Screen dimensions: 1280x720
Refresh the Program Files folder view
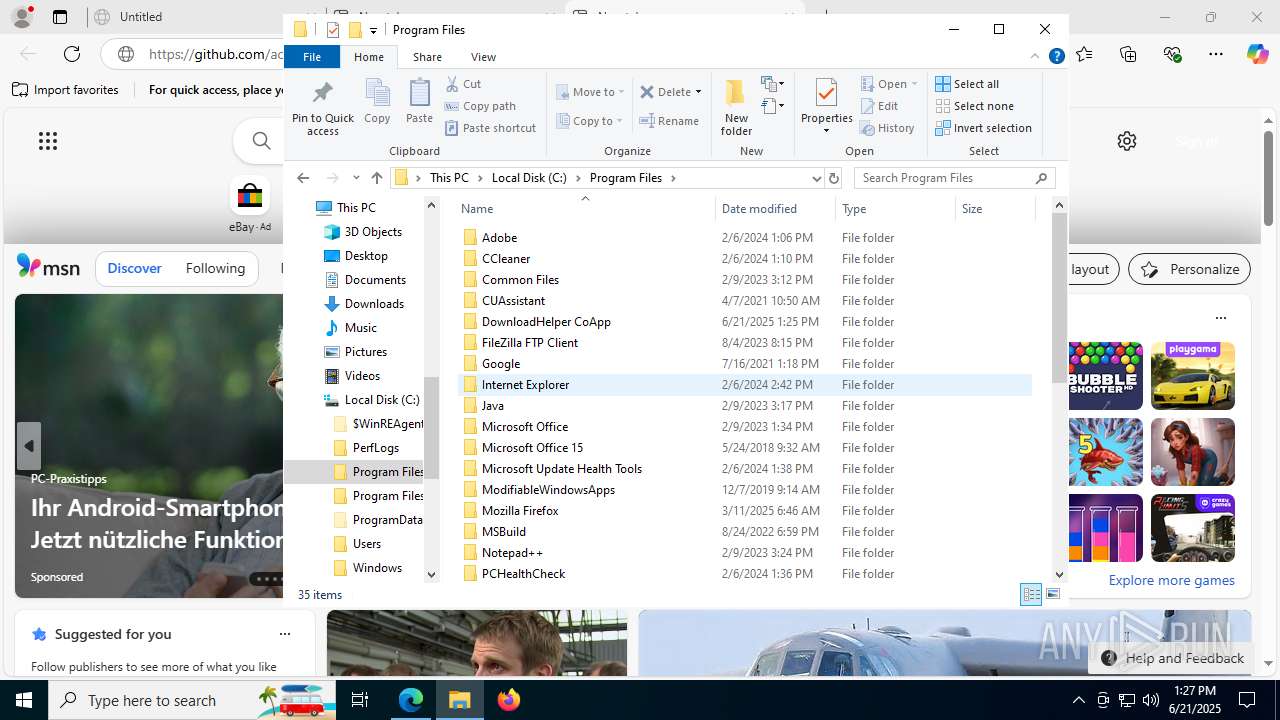tap(834, 178)
